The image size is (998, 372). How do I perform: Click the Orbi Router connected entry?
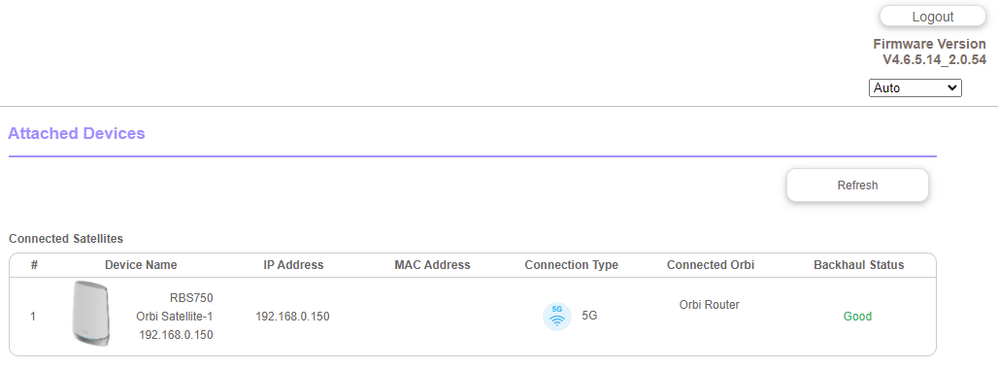tap(709, 305)
